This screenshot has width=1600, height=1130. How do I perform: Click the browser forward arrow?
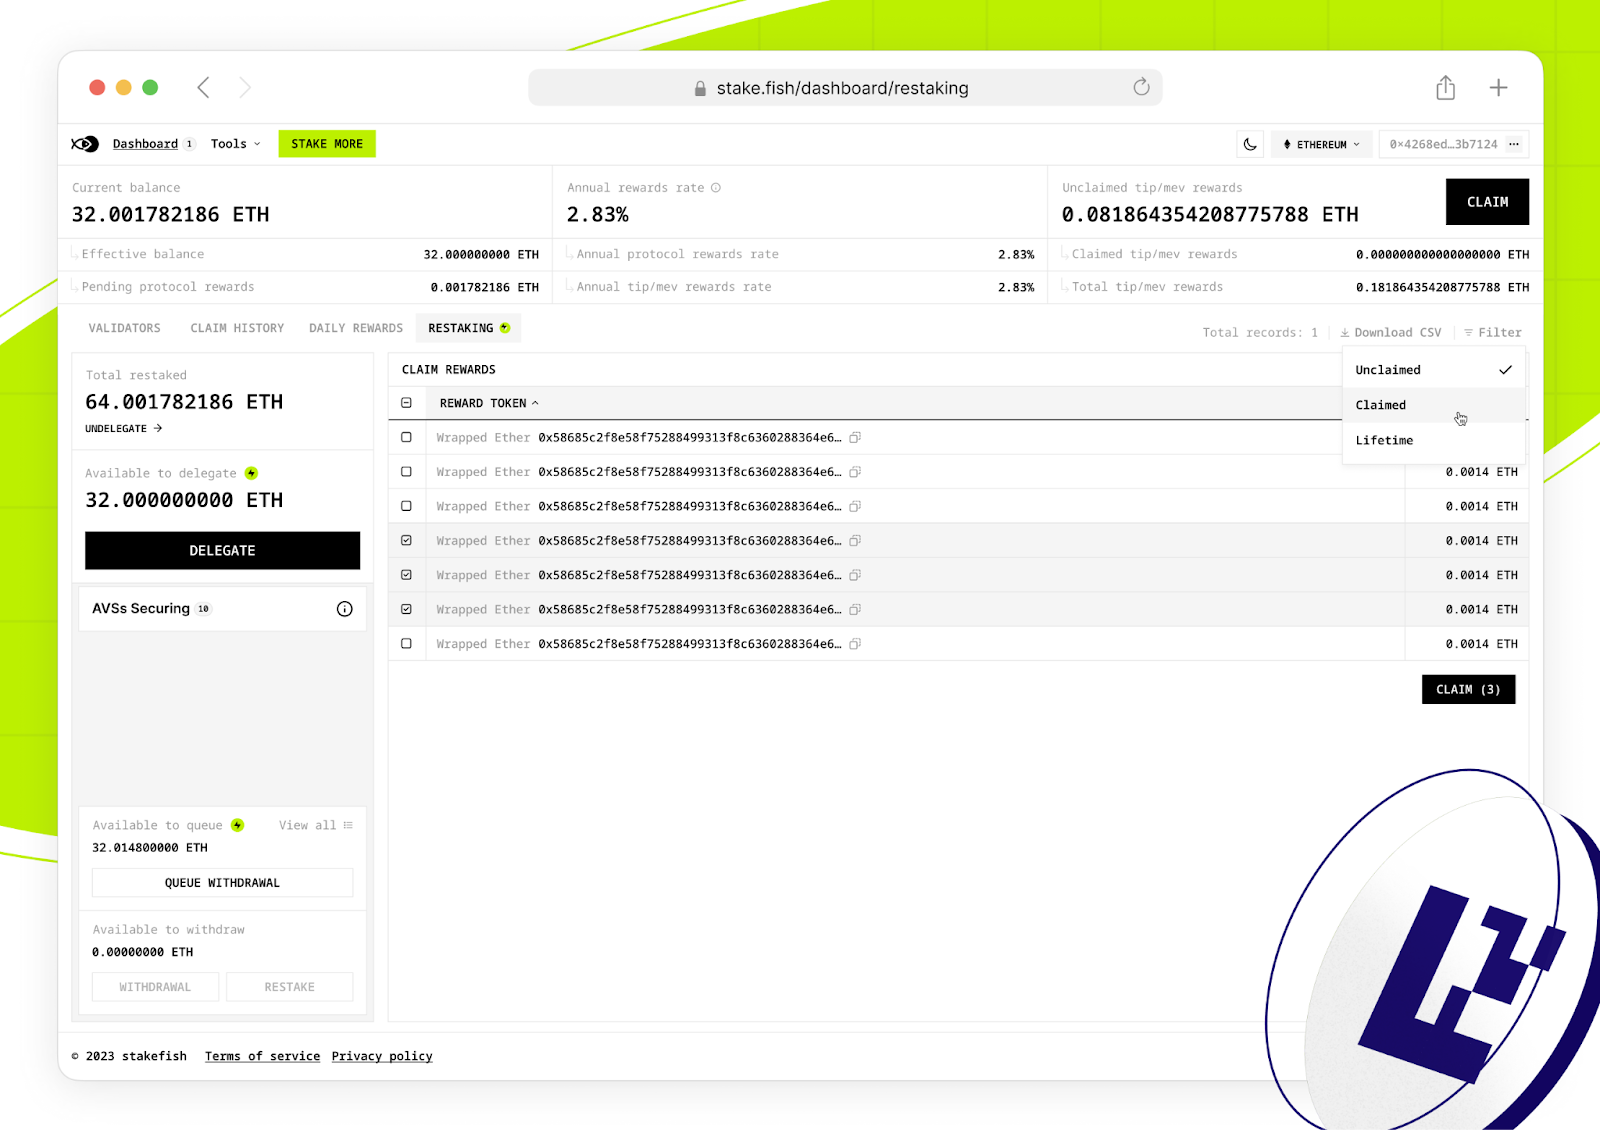[x=245, y=88]
